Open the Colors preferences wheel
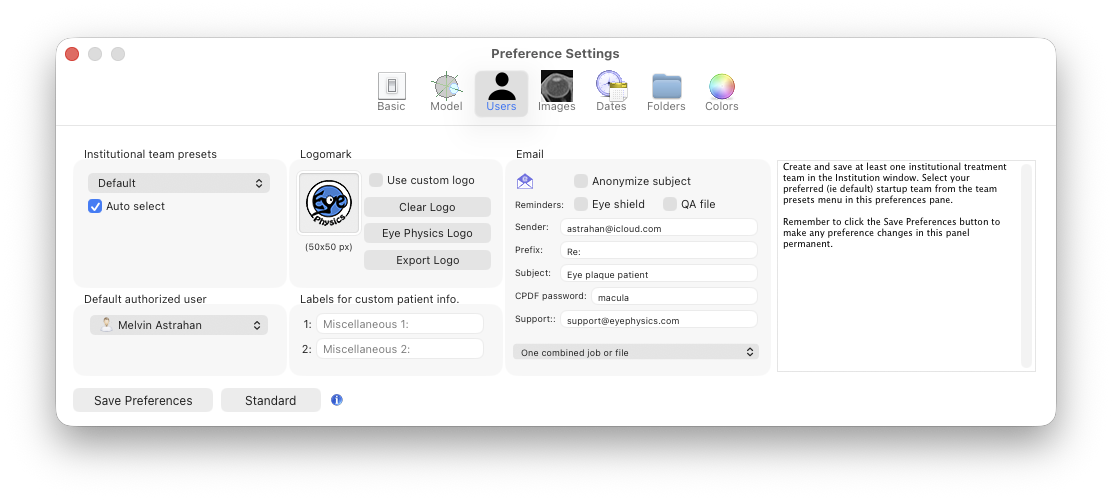Screen dimensions: 1112x500 pyautogui.click(x=721, y=91)
